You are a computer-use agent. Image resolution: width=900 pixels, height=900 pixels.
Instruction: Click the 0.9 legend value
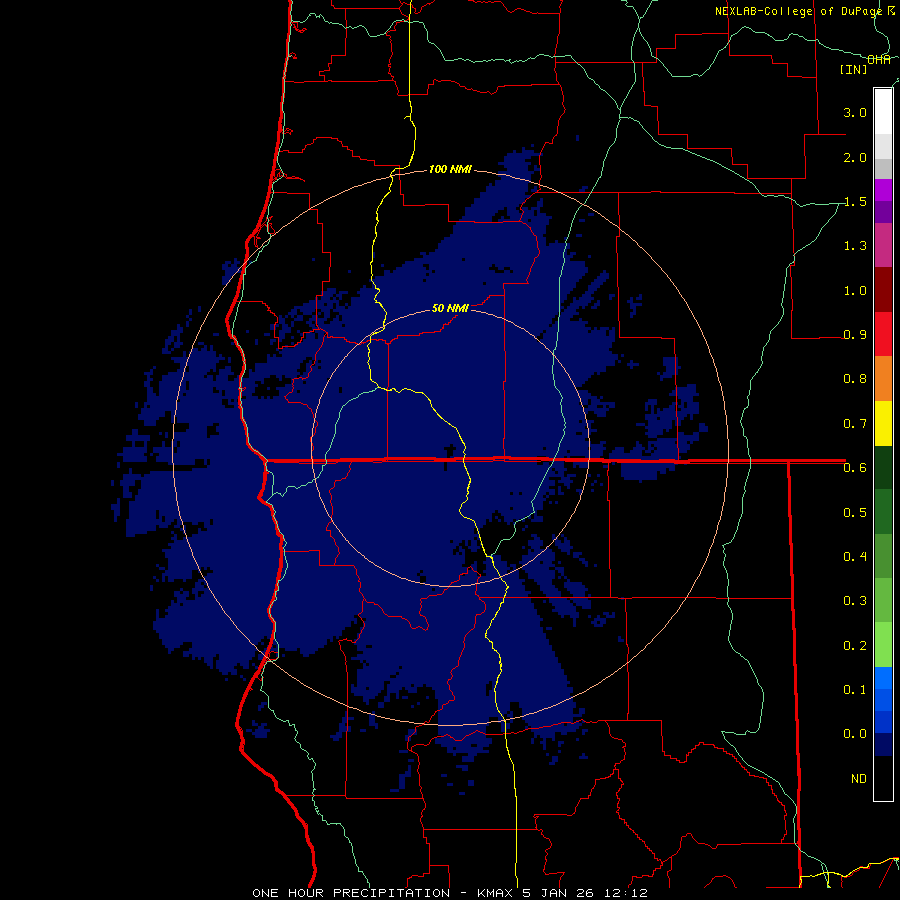click(x=855, y=335)
